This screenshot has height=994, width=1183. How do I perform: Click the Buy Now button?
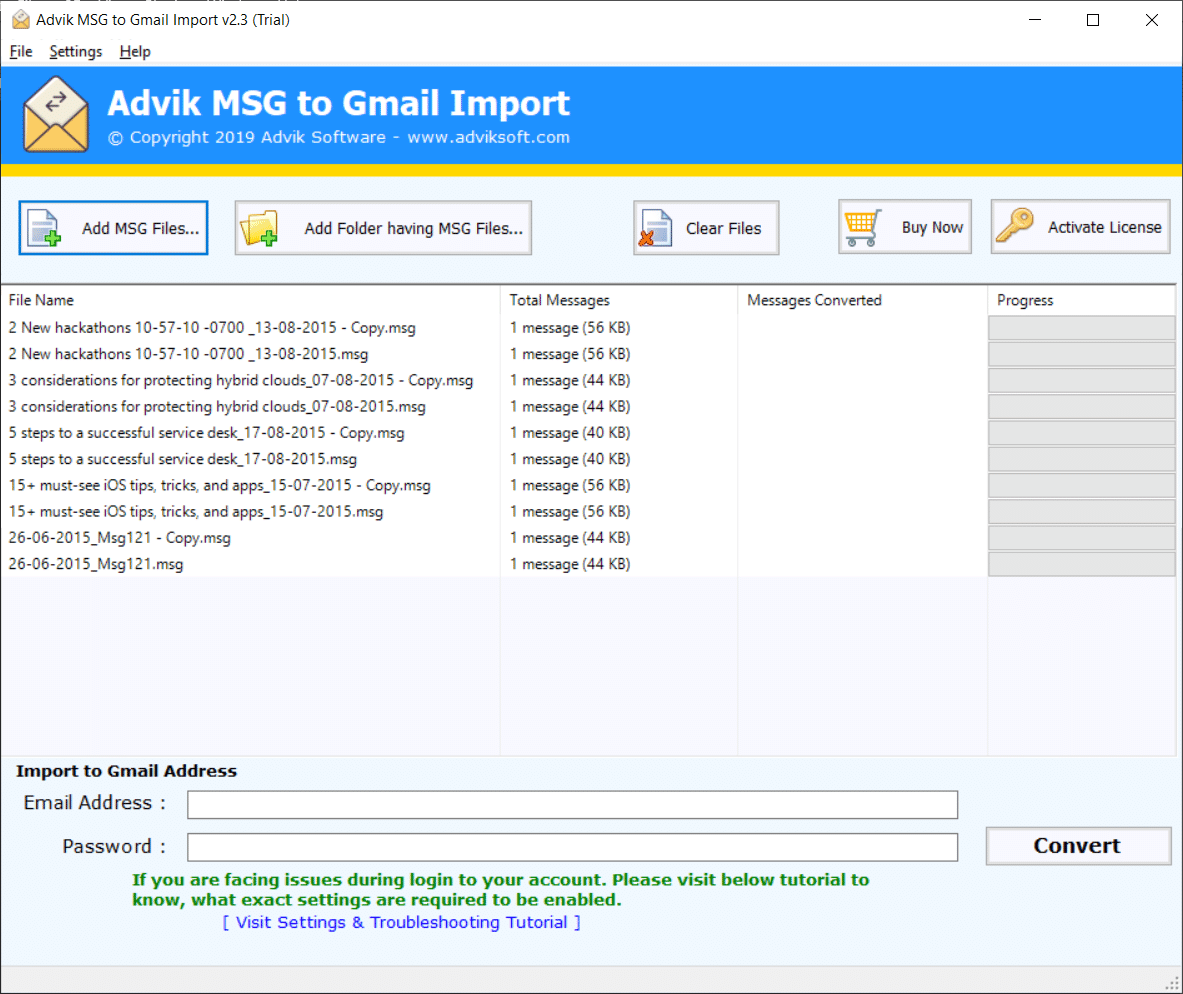click(905, 226)
